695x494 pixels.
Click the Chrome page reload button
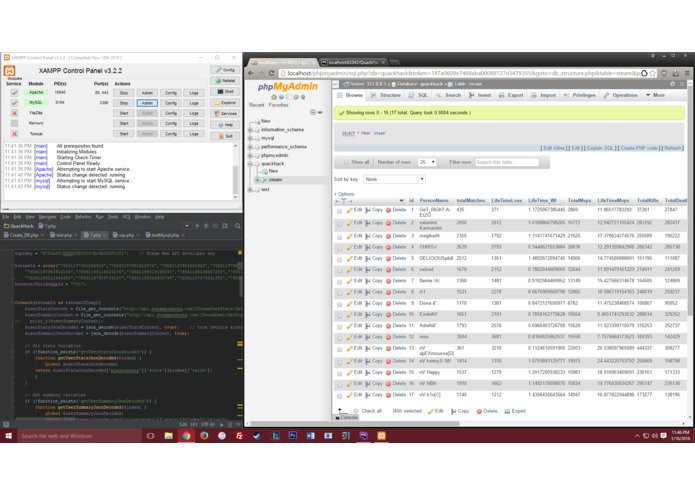click(x=271, y=73)
